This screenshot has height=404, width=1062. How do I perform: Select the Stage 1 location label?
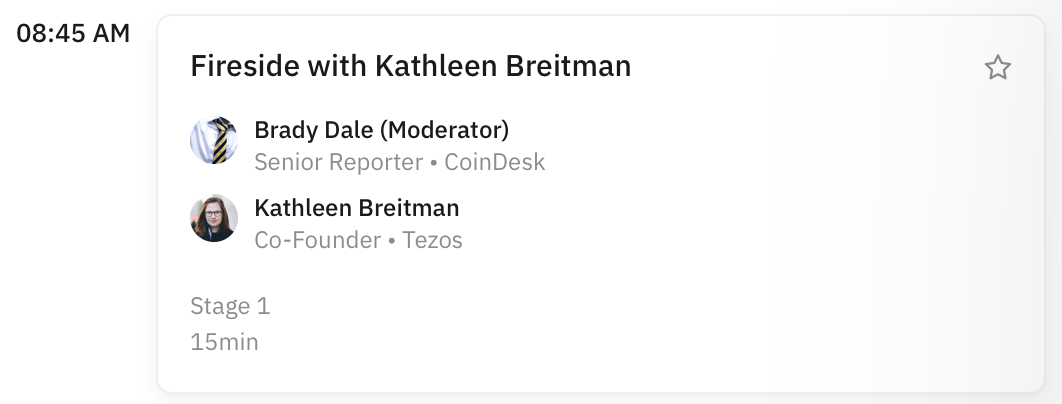click(230, 306)
